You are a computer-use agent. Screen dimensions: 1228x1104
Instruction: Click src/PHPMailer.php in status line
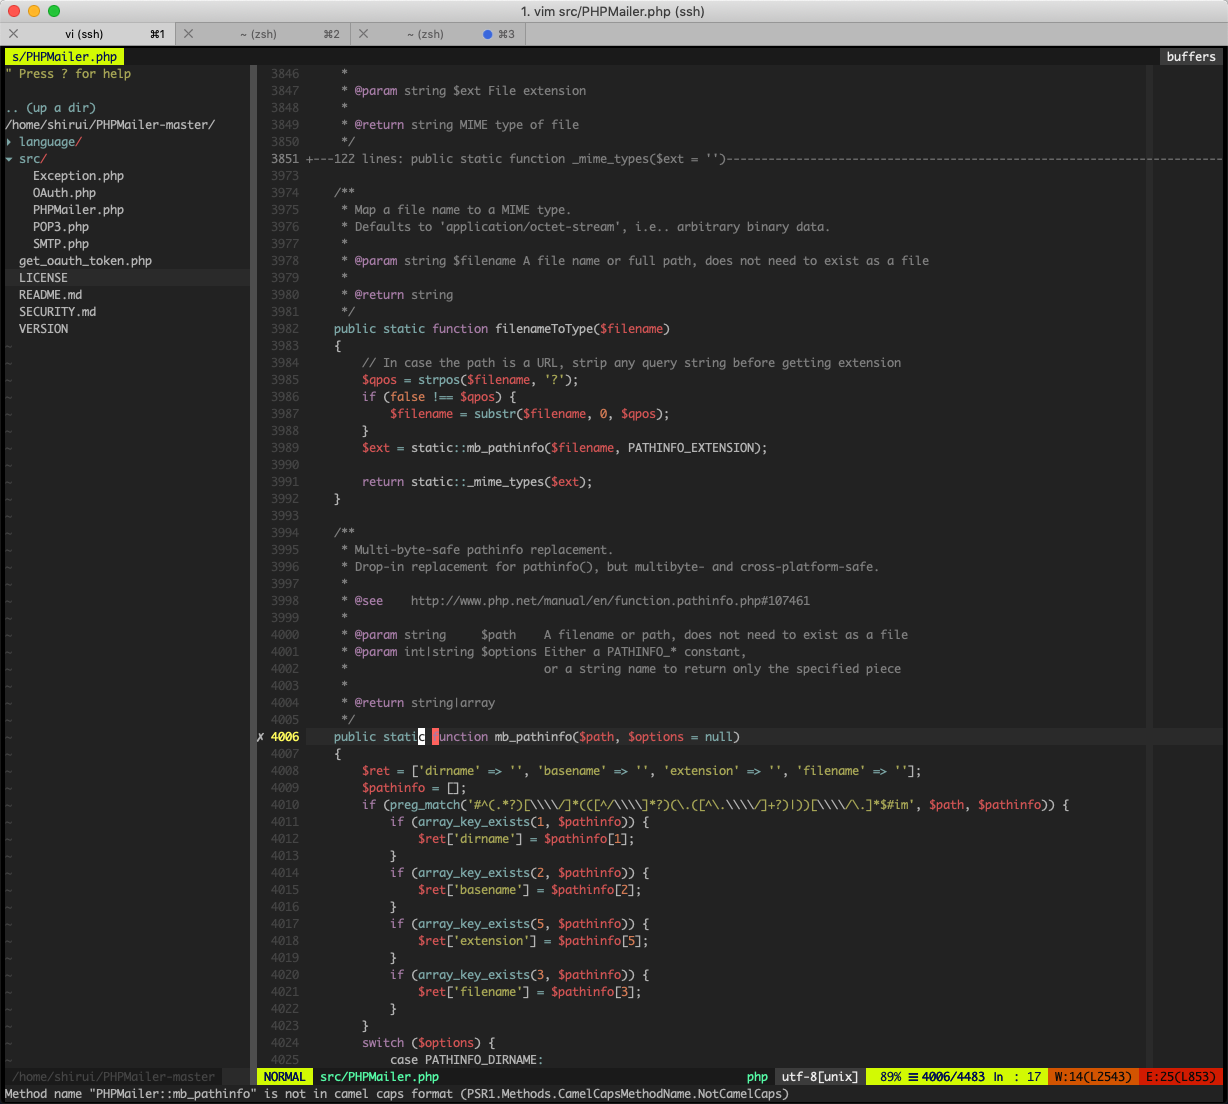tap(379, 1077)
